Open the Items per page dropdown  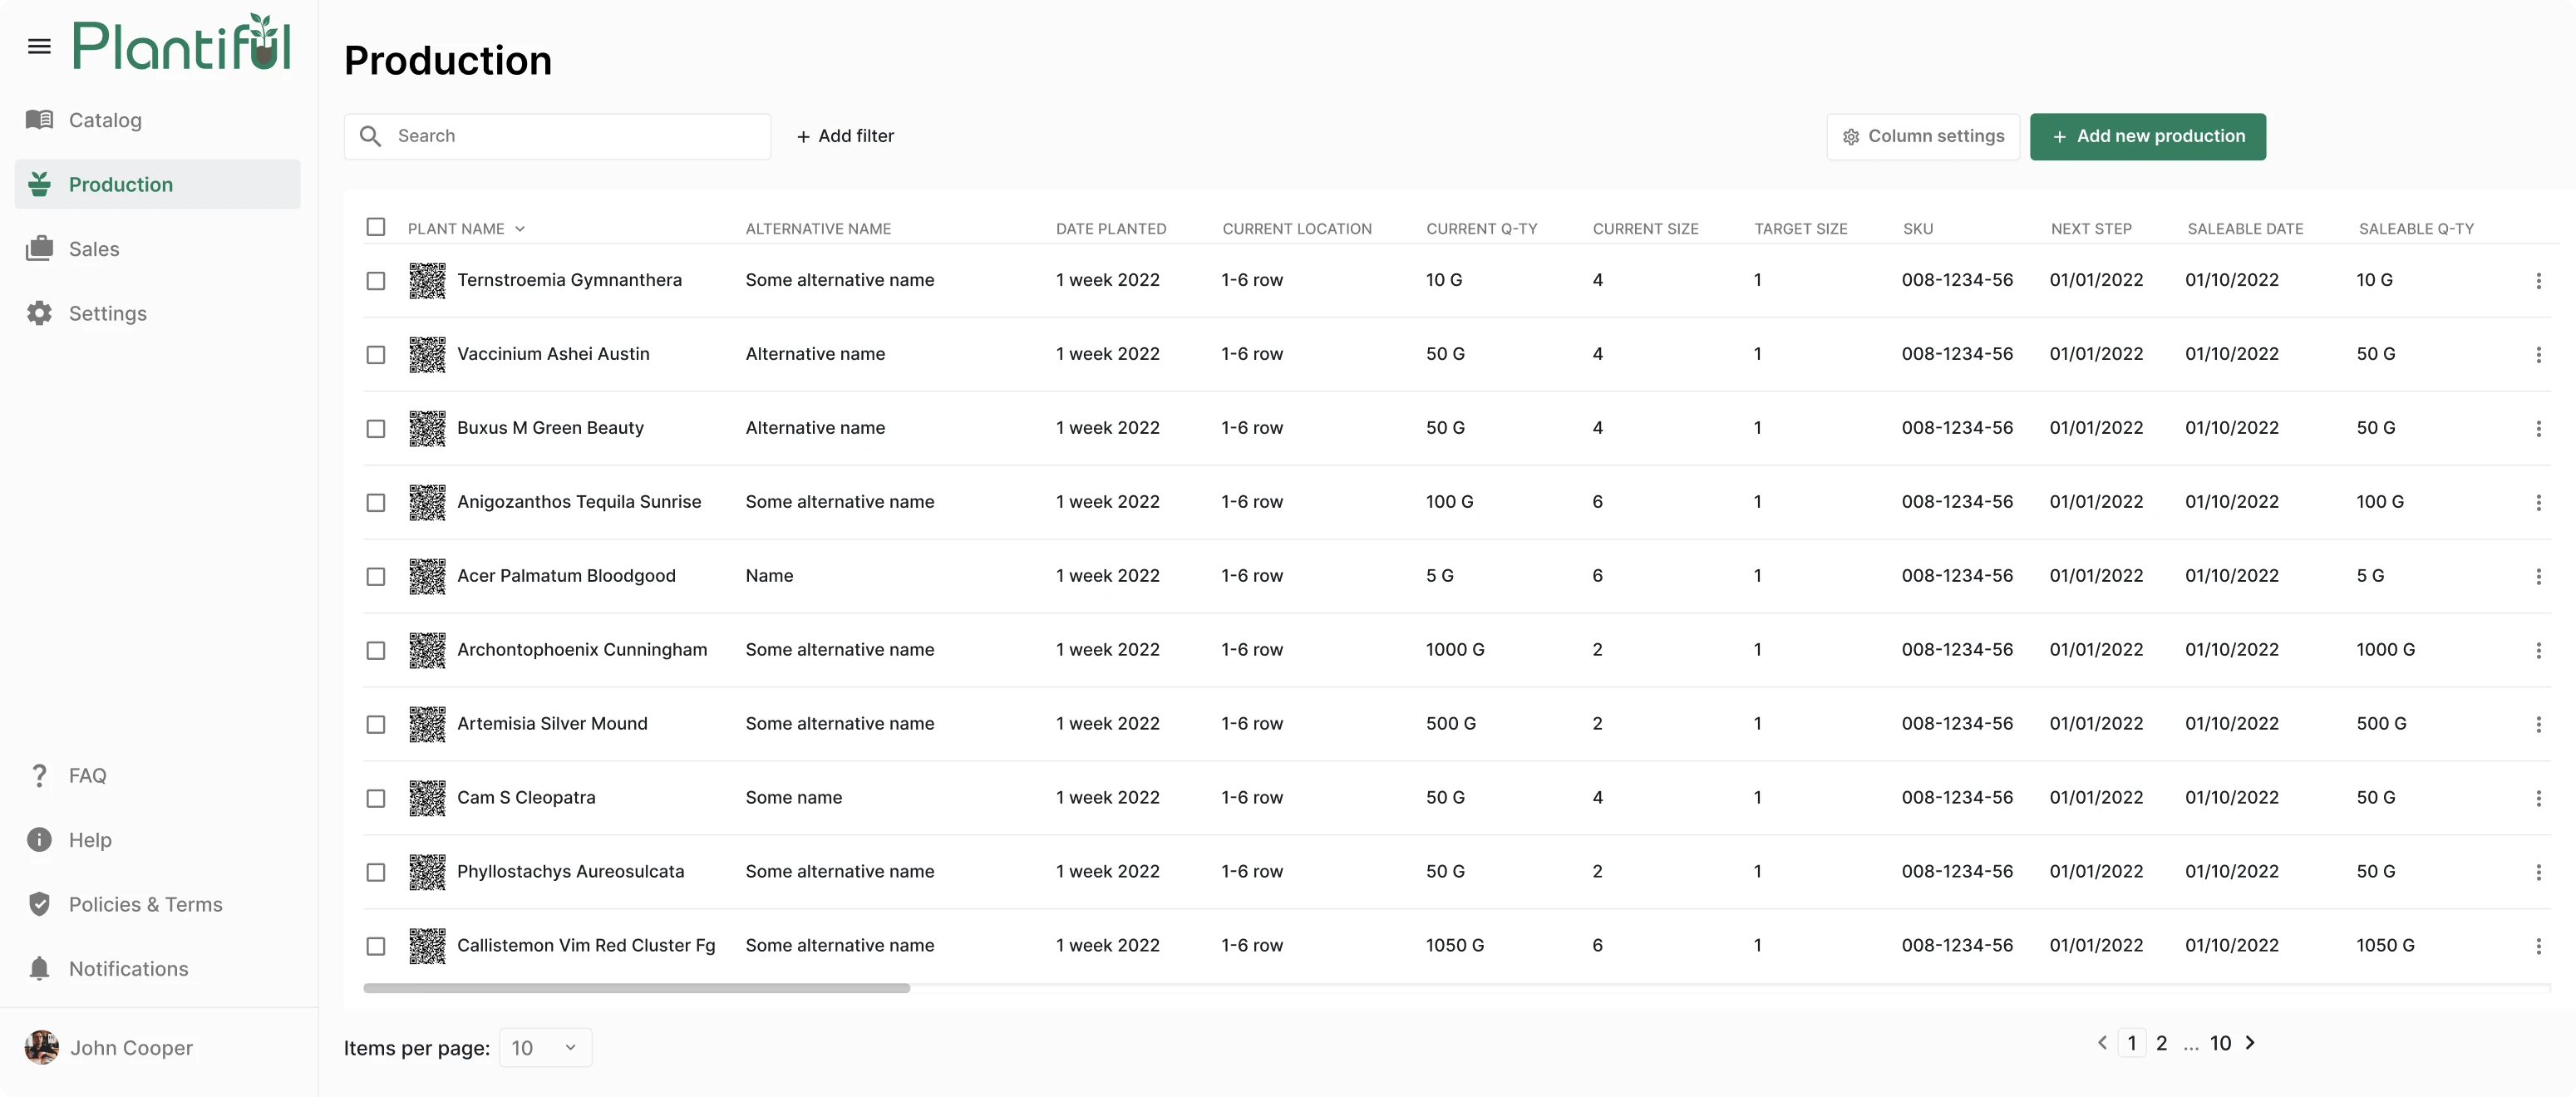544,1047
